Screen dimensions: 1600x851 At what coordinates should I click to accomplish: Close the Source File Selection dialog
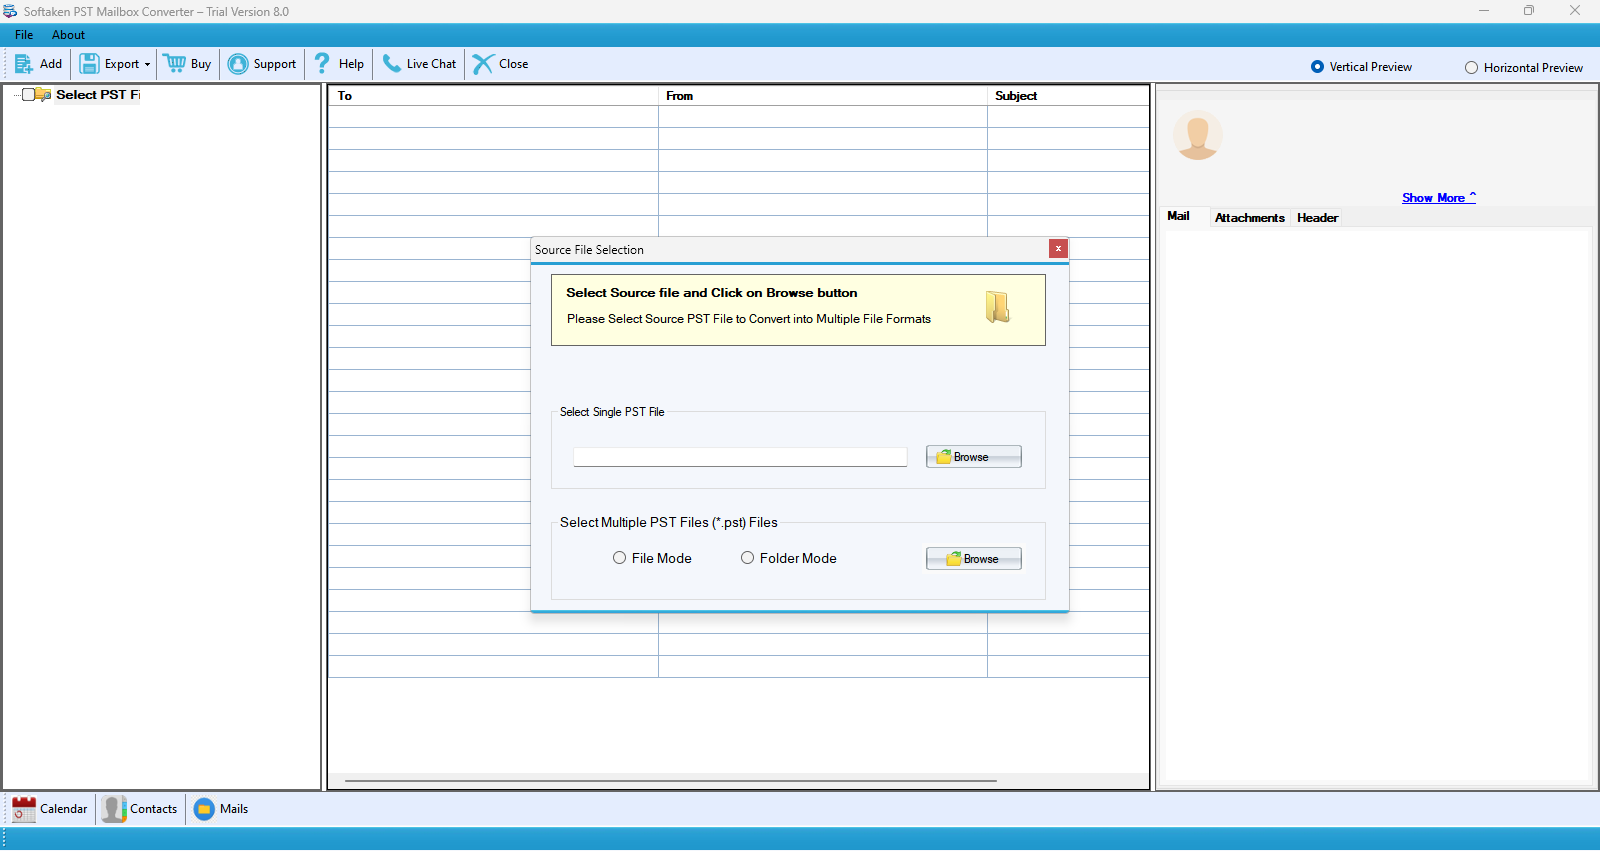[x=1058, y=249]
